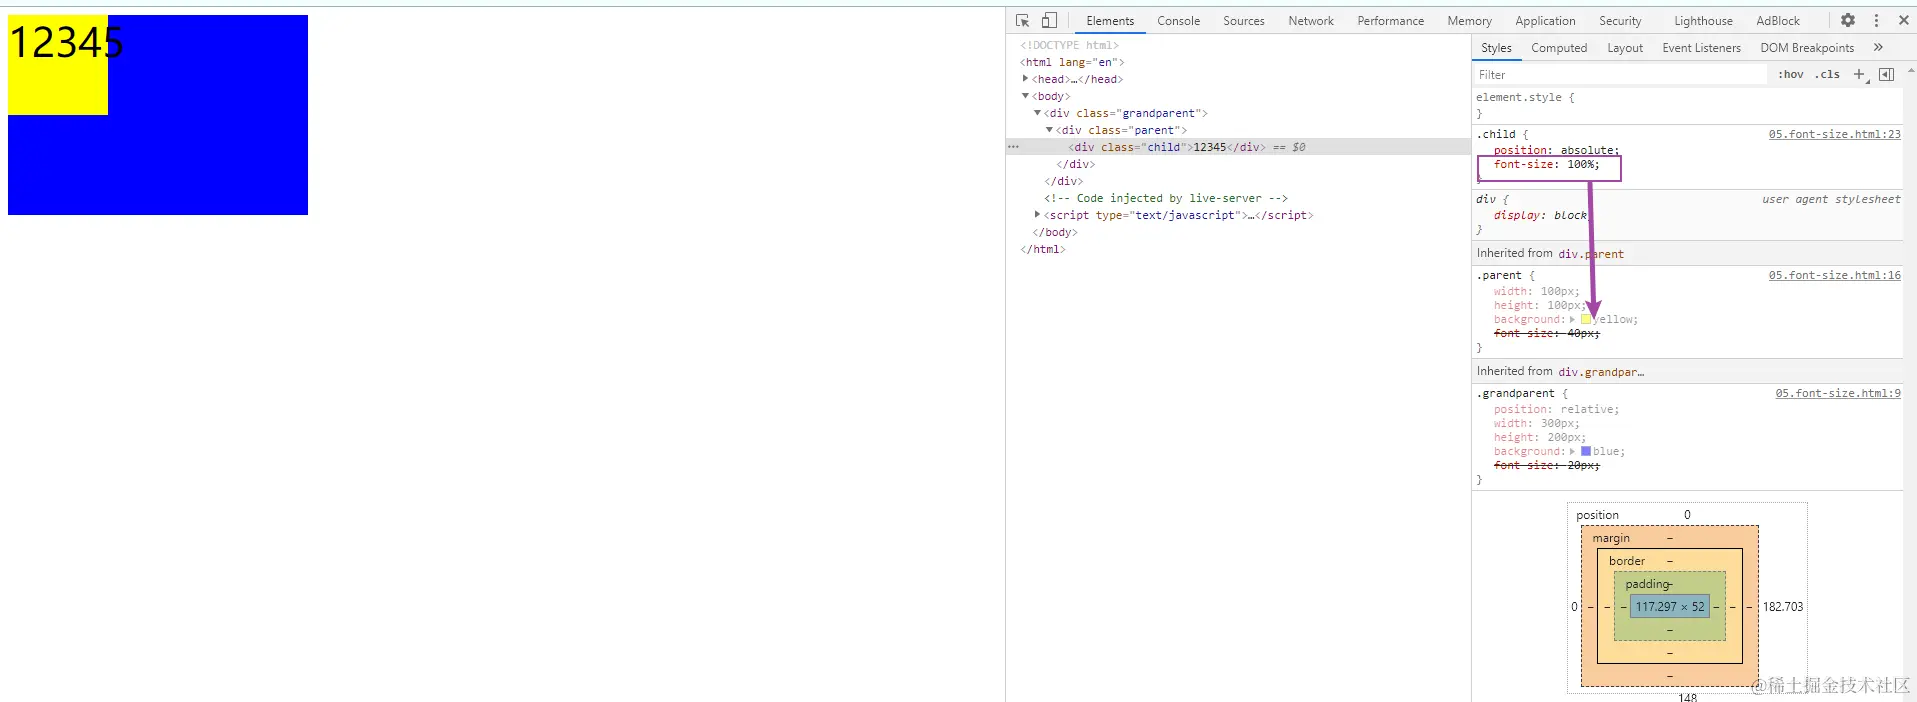1917x702 pixels.
Task: Select the closing </body> tag row
Action: (x=1055, y=232)
